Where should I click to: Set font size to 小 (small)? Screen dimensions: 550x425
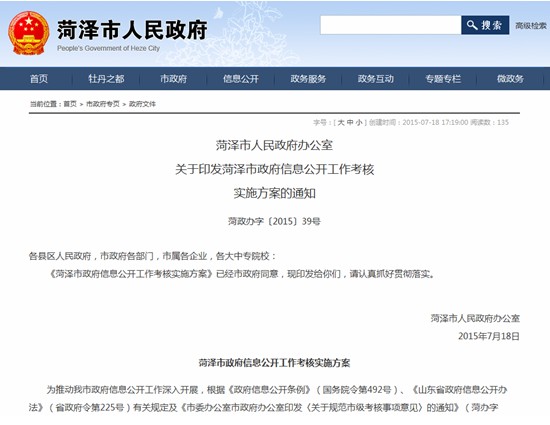(359, 122)
